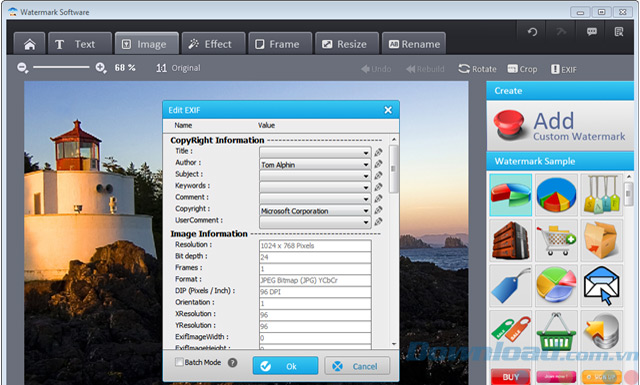Expand the Author dropdown
The width and height of the screenshot is (640, 385).
pos(366,165)
